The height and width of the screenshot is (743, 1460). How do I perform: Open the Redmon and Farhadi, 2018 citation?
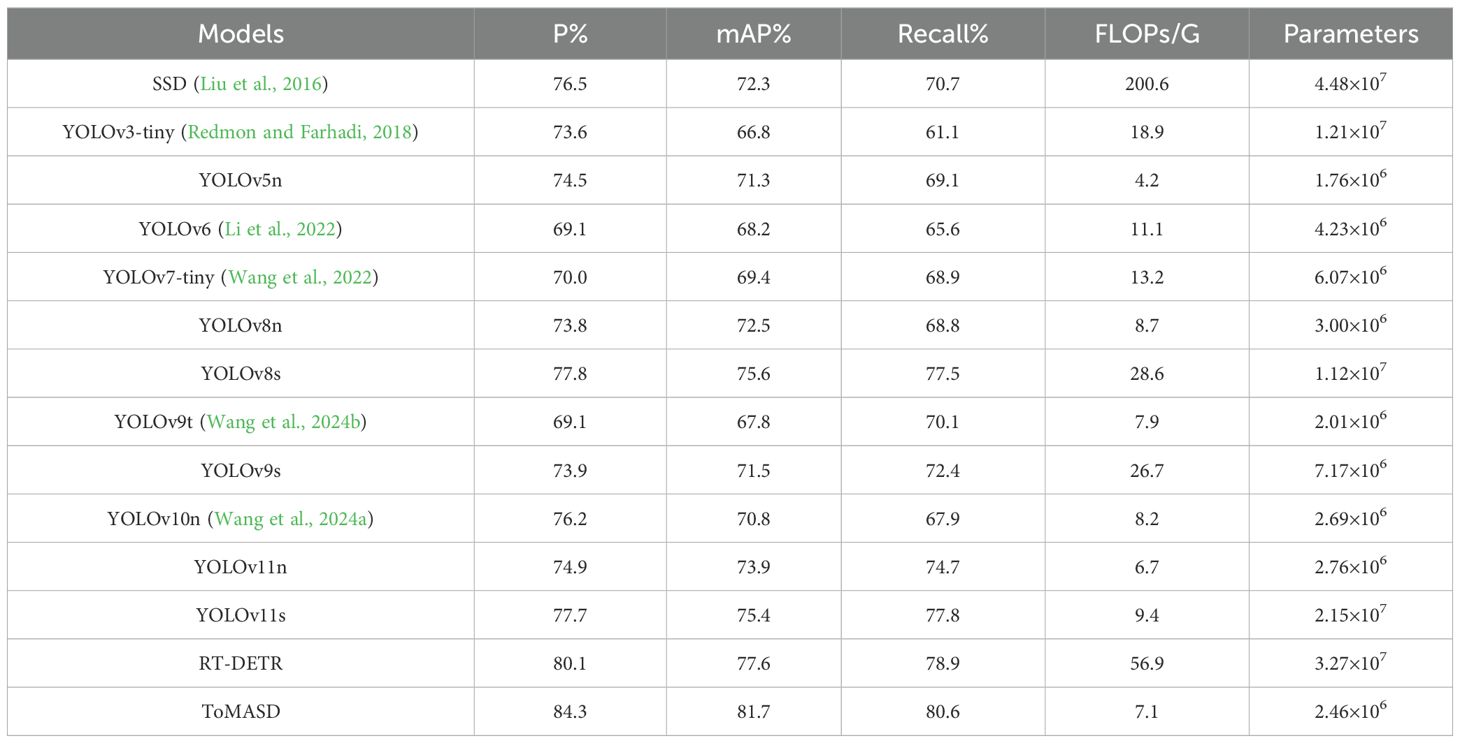298,132
